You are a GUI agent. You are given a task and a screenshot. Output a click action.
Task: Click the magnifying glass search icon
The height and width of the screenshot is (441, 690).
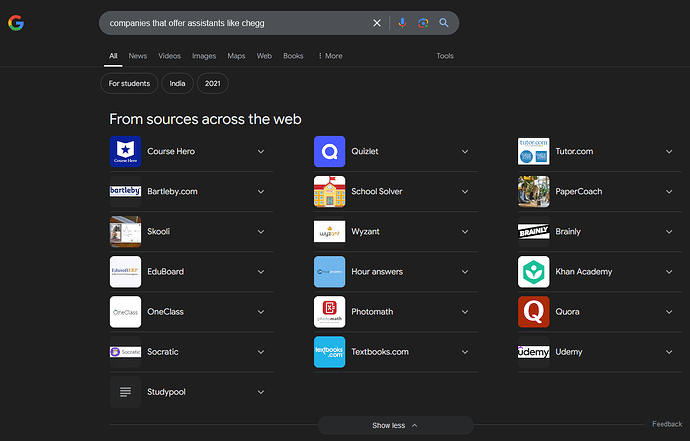(x=444, y=23)
